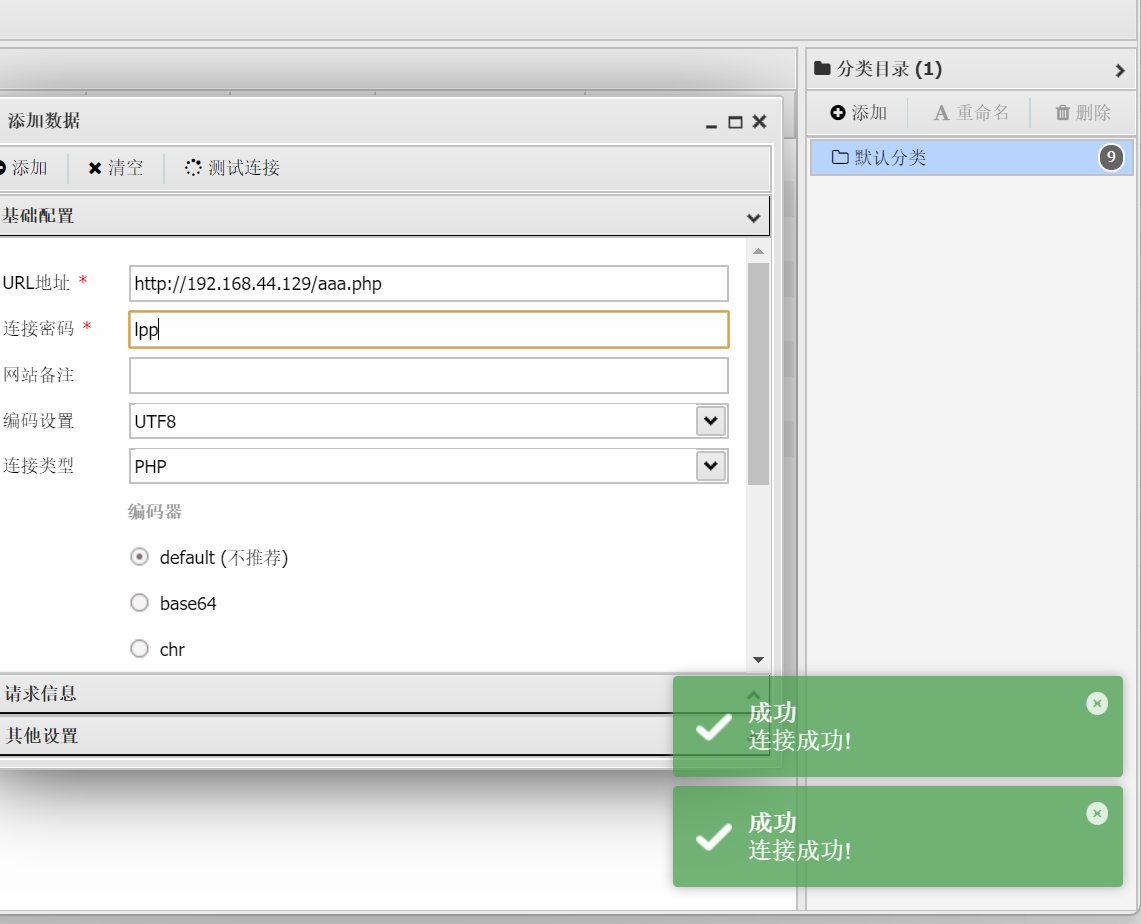Viewport: 1141px width, 924px height.
Task: Open the 连接类型 PHP dropdown
Action: pos(710,466)
